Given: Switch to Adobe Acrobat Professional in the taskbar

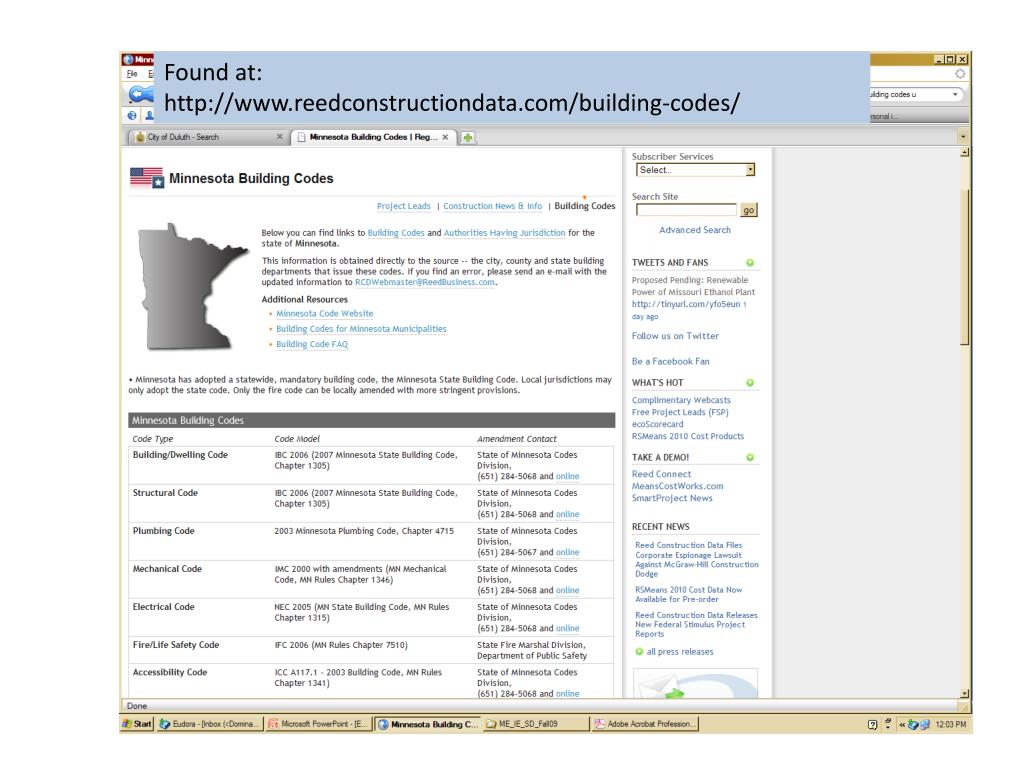Looking at the screenshot, I should pyautogui.click(x=645, y=724).
